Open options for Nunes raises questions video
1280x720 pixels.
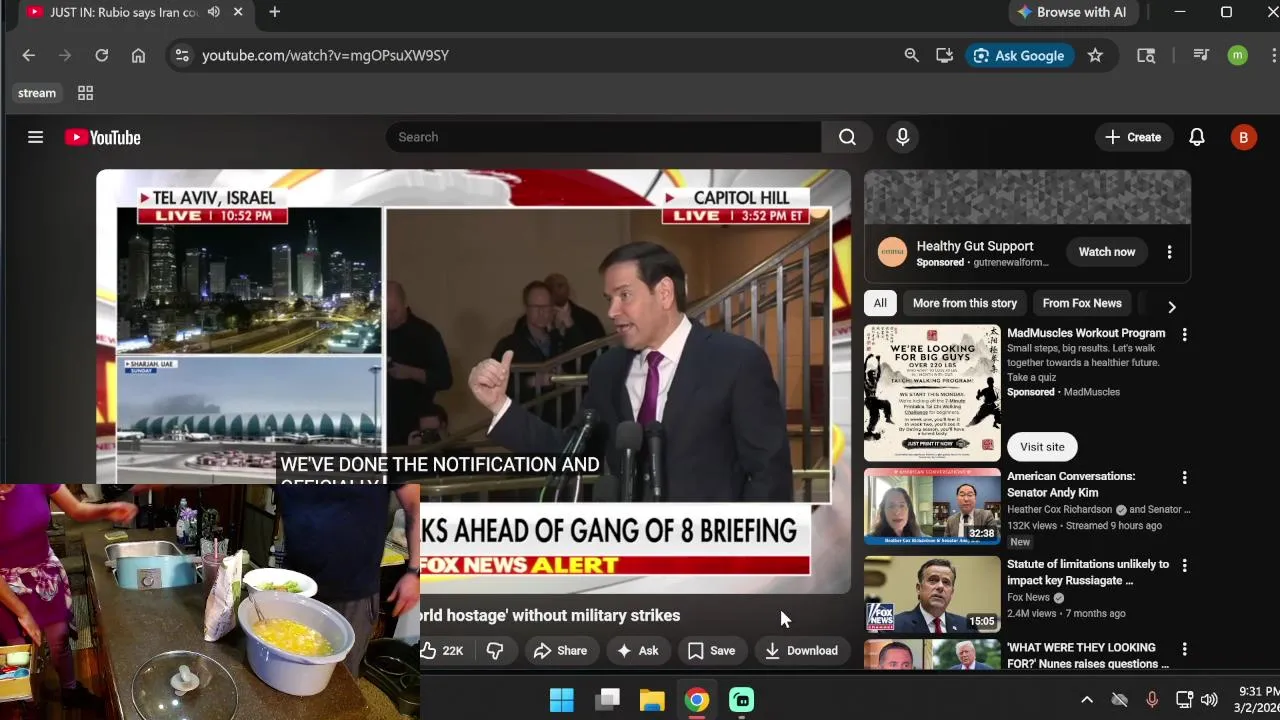click(x=1184, y=649)
